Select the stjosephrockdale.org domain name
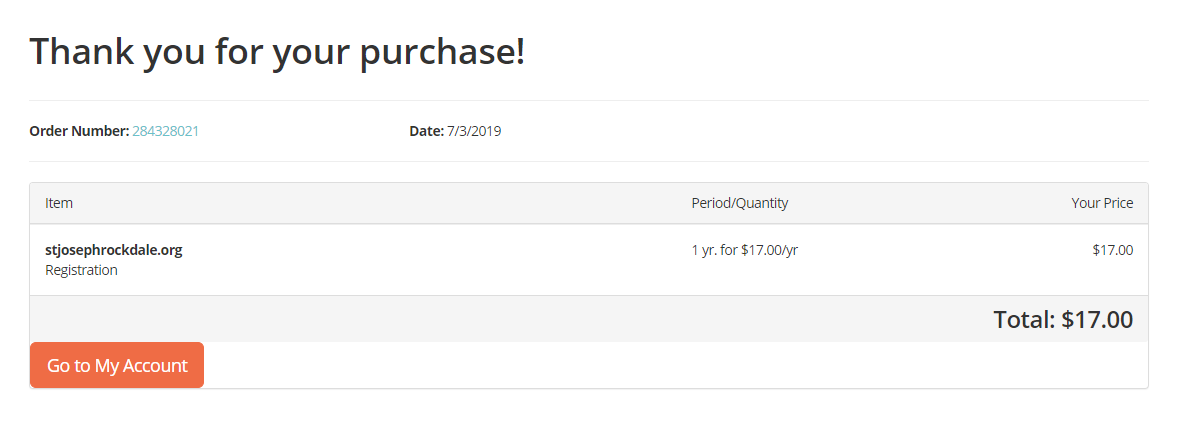 coord(114,250)
